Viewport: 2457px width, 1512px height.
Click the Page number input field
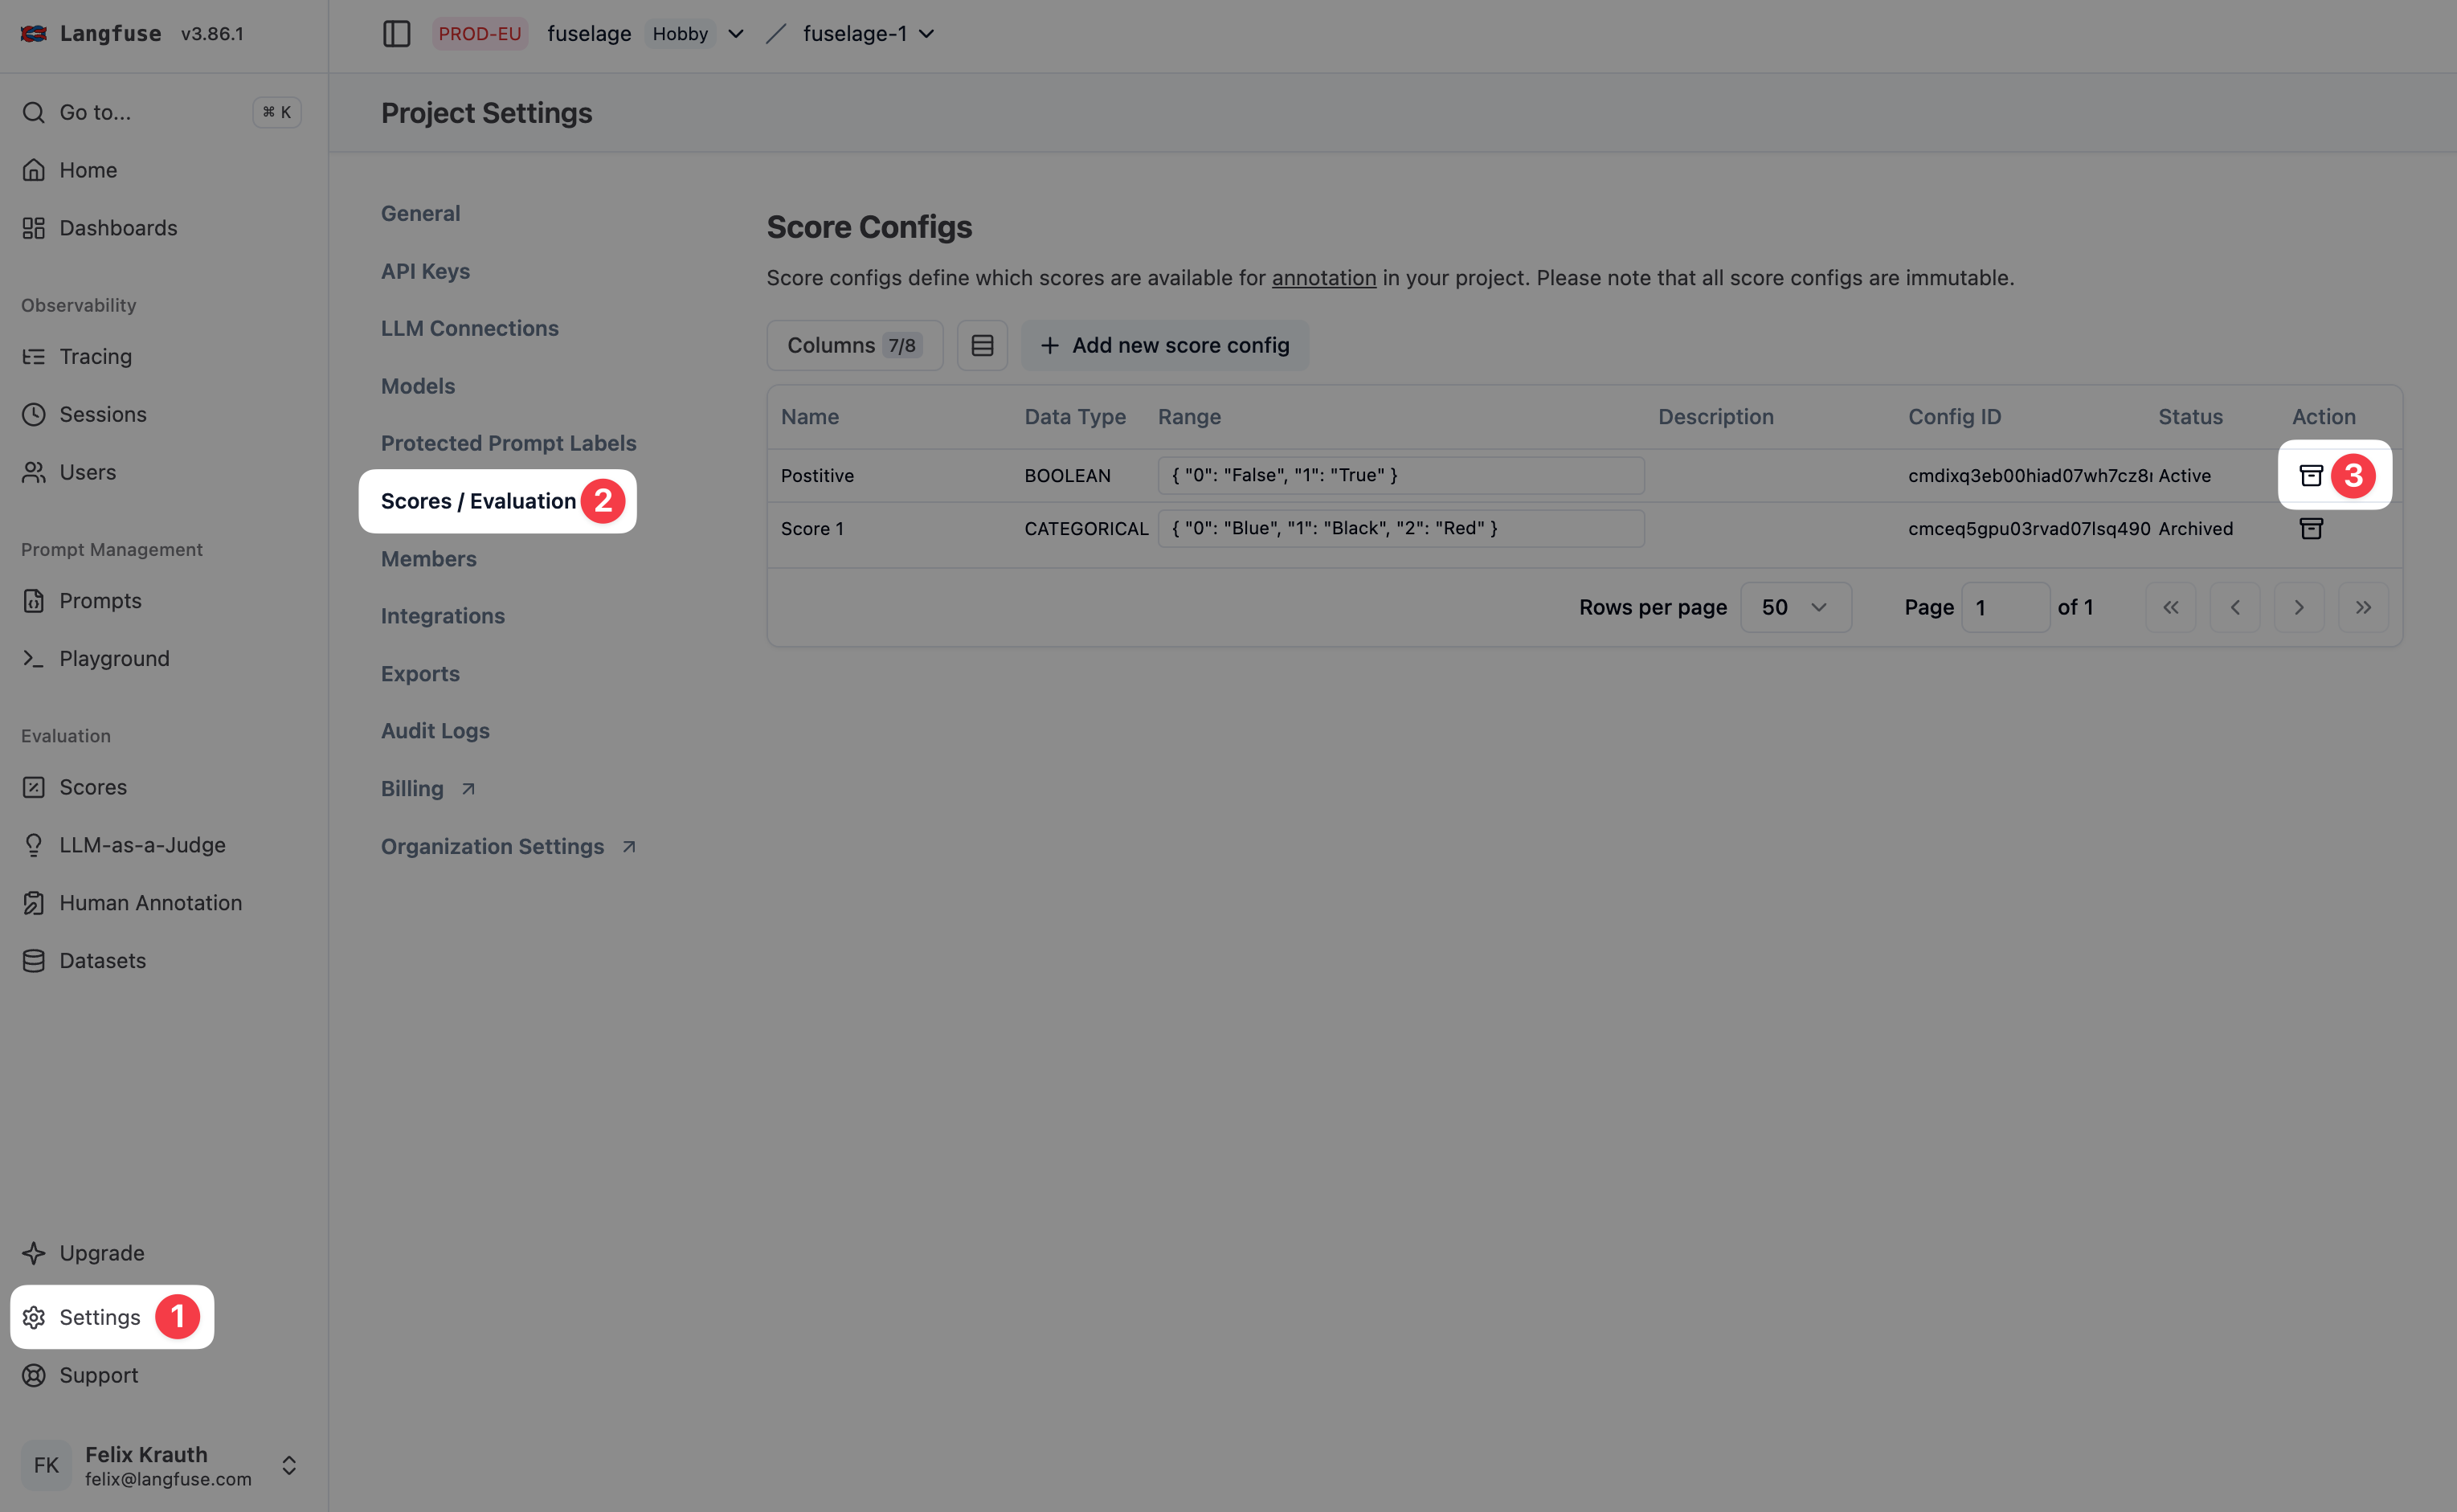2005,606
